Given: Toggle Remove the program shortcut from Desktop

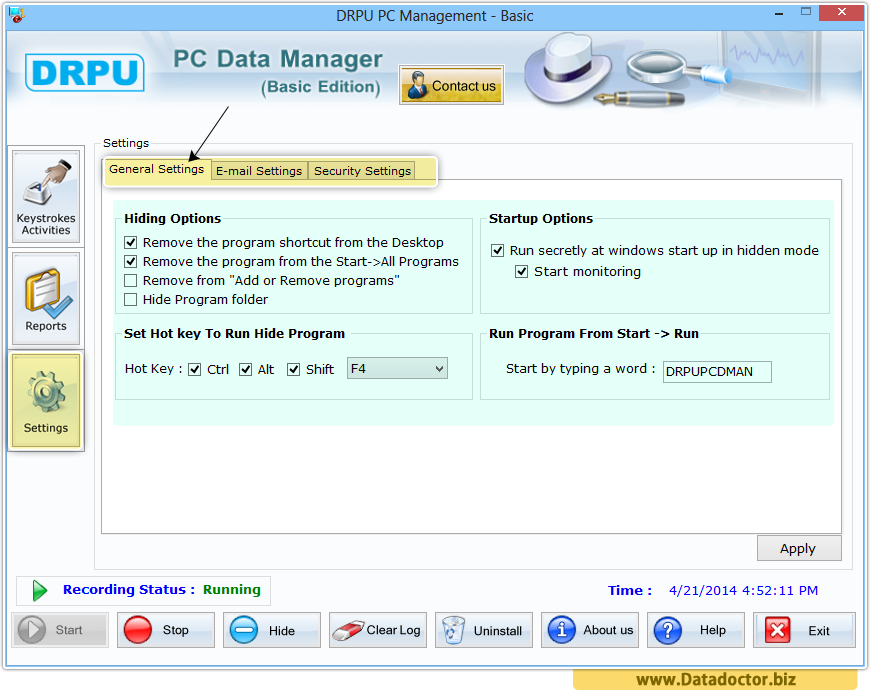Looking at the screenshot, I should [x=130, y=242].
